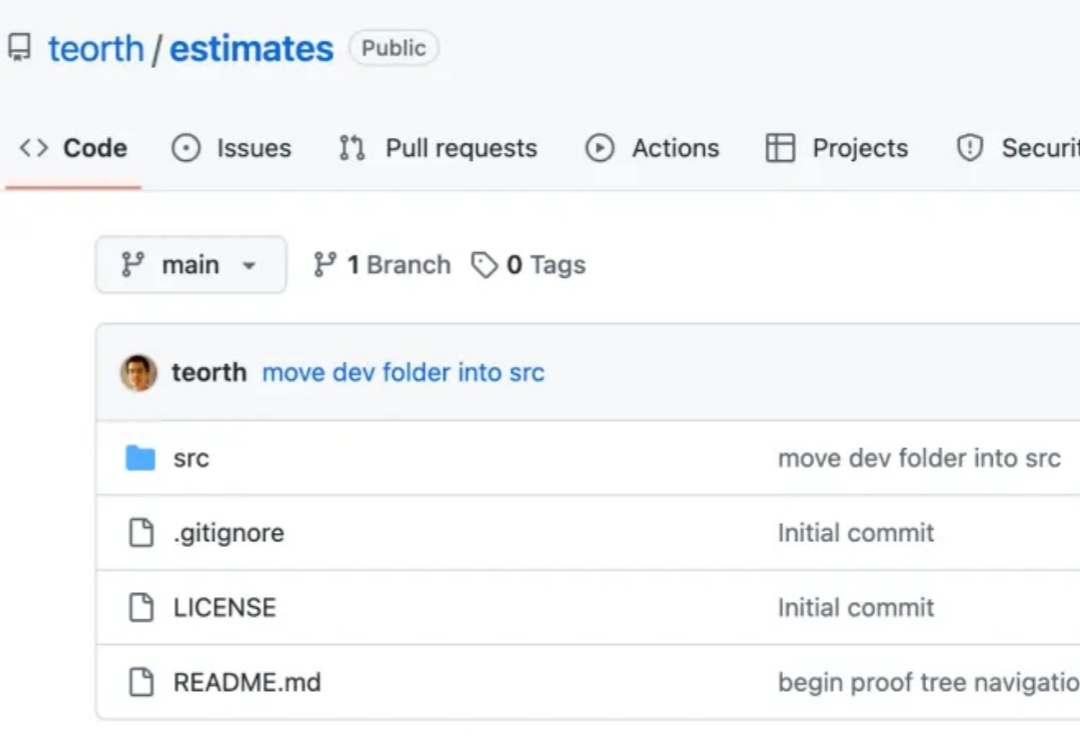Click the tag icon beside 0 Tags
The image size is (1080, 744).
click(x=484, y=265)
